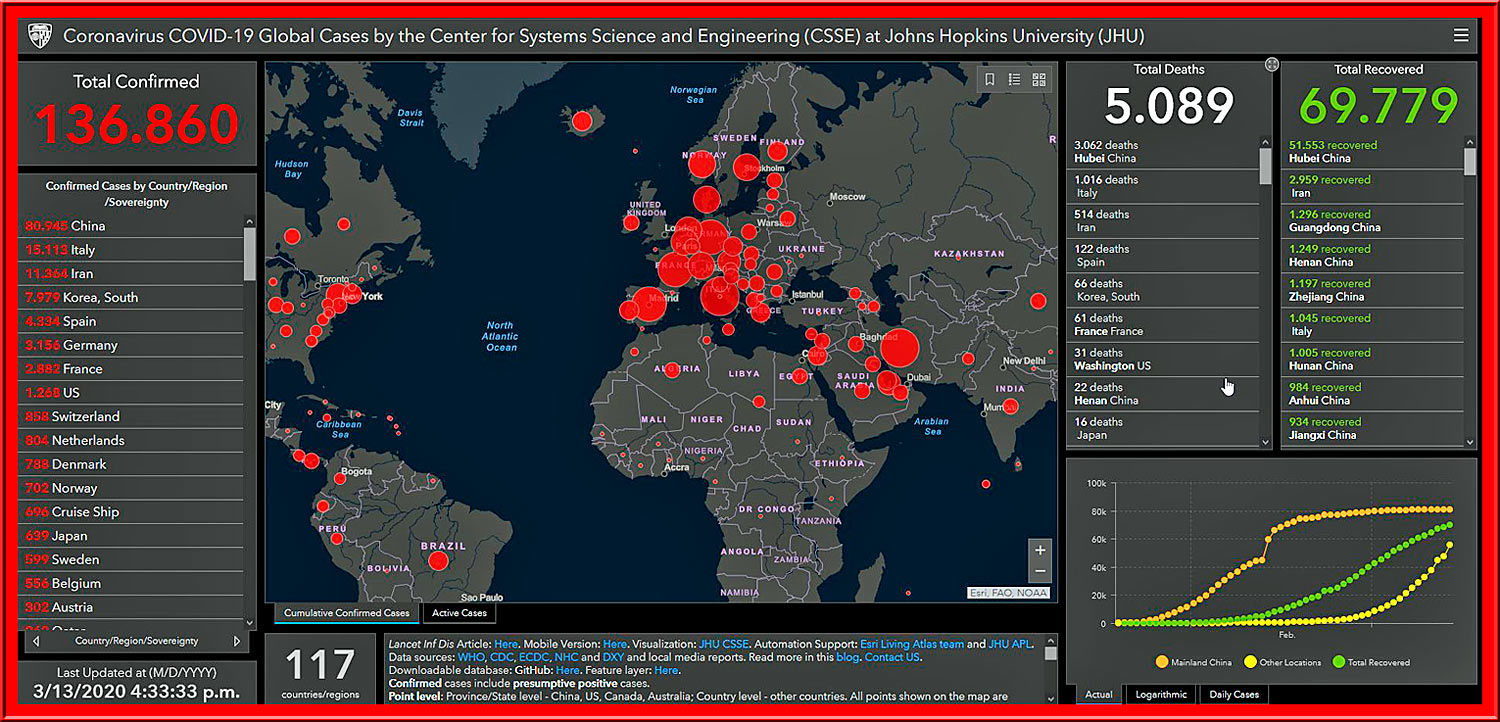The image size is (1500, 722).
Task: Open the Esri Living Atlas team link
Action: tap(913, 644)
